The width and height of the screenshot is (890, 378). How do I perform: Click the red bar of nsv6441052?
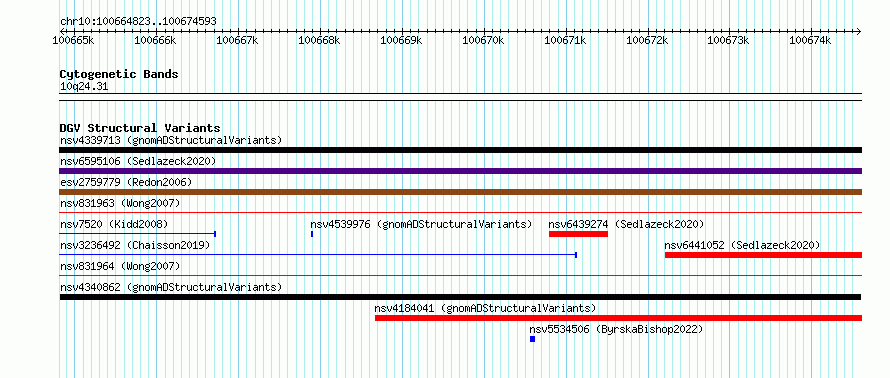[763, 255]
